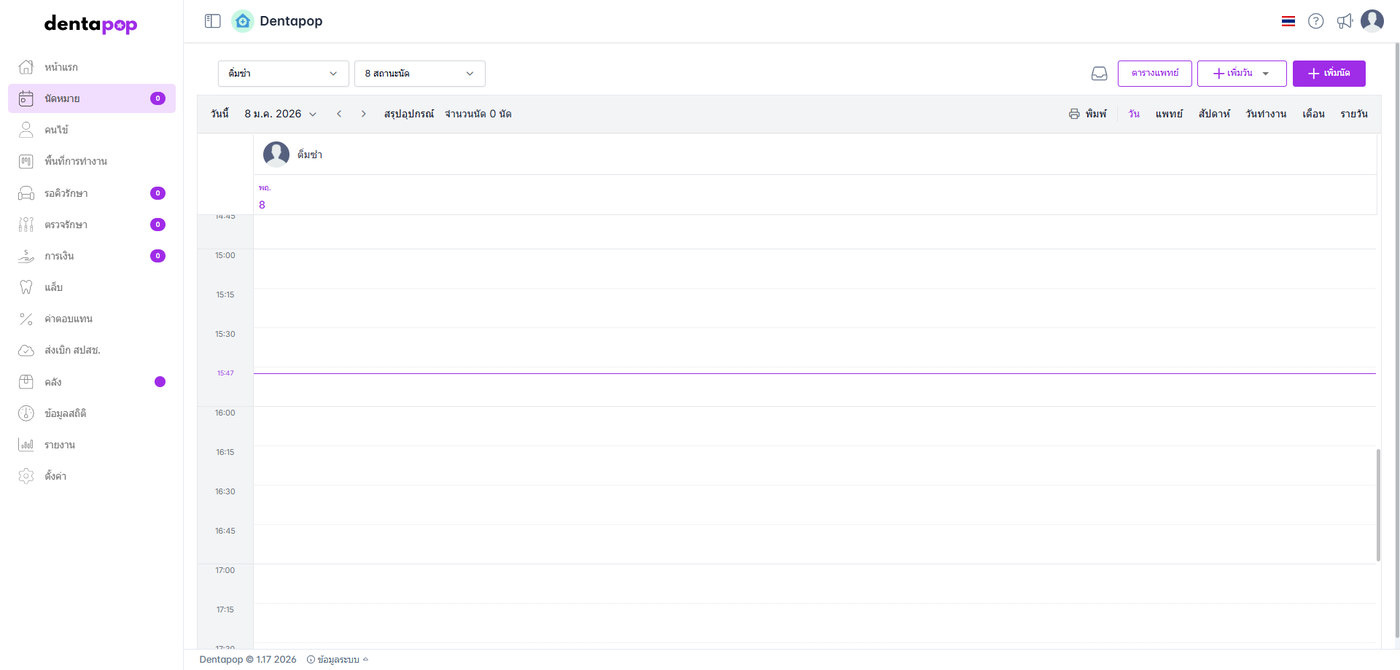Click the ข้อมูลระบบ footer link
The width and height of the screenshot is (1400, 670).
338,659
